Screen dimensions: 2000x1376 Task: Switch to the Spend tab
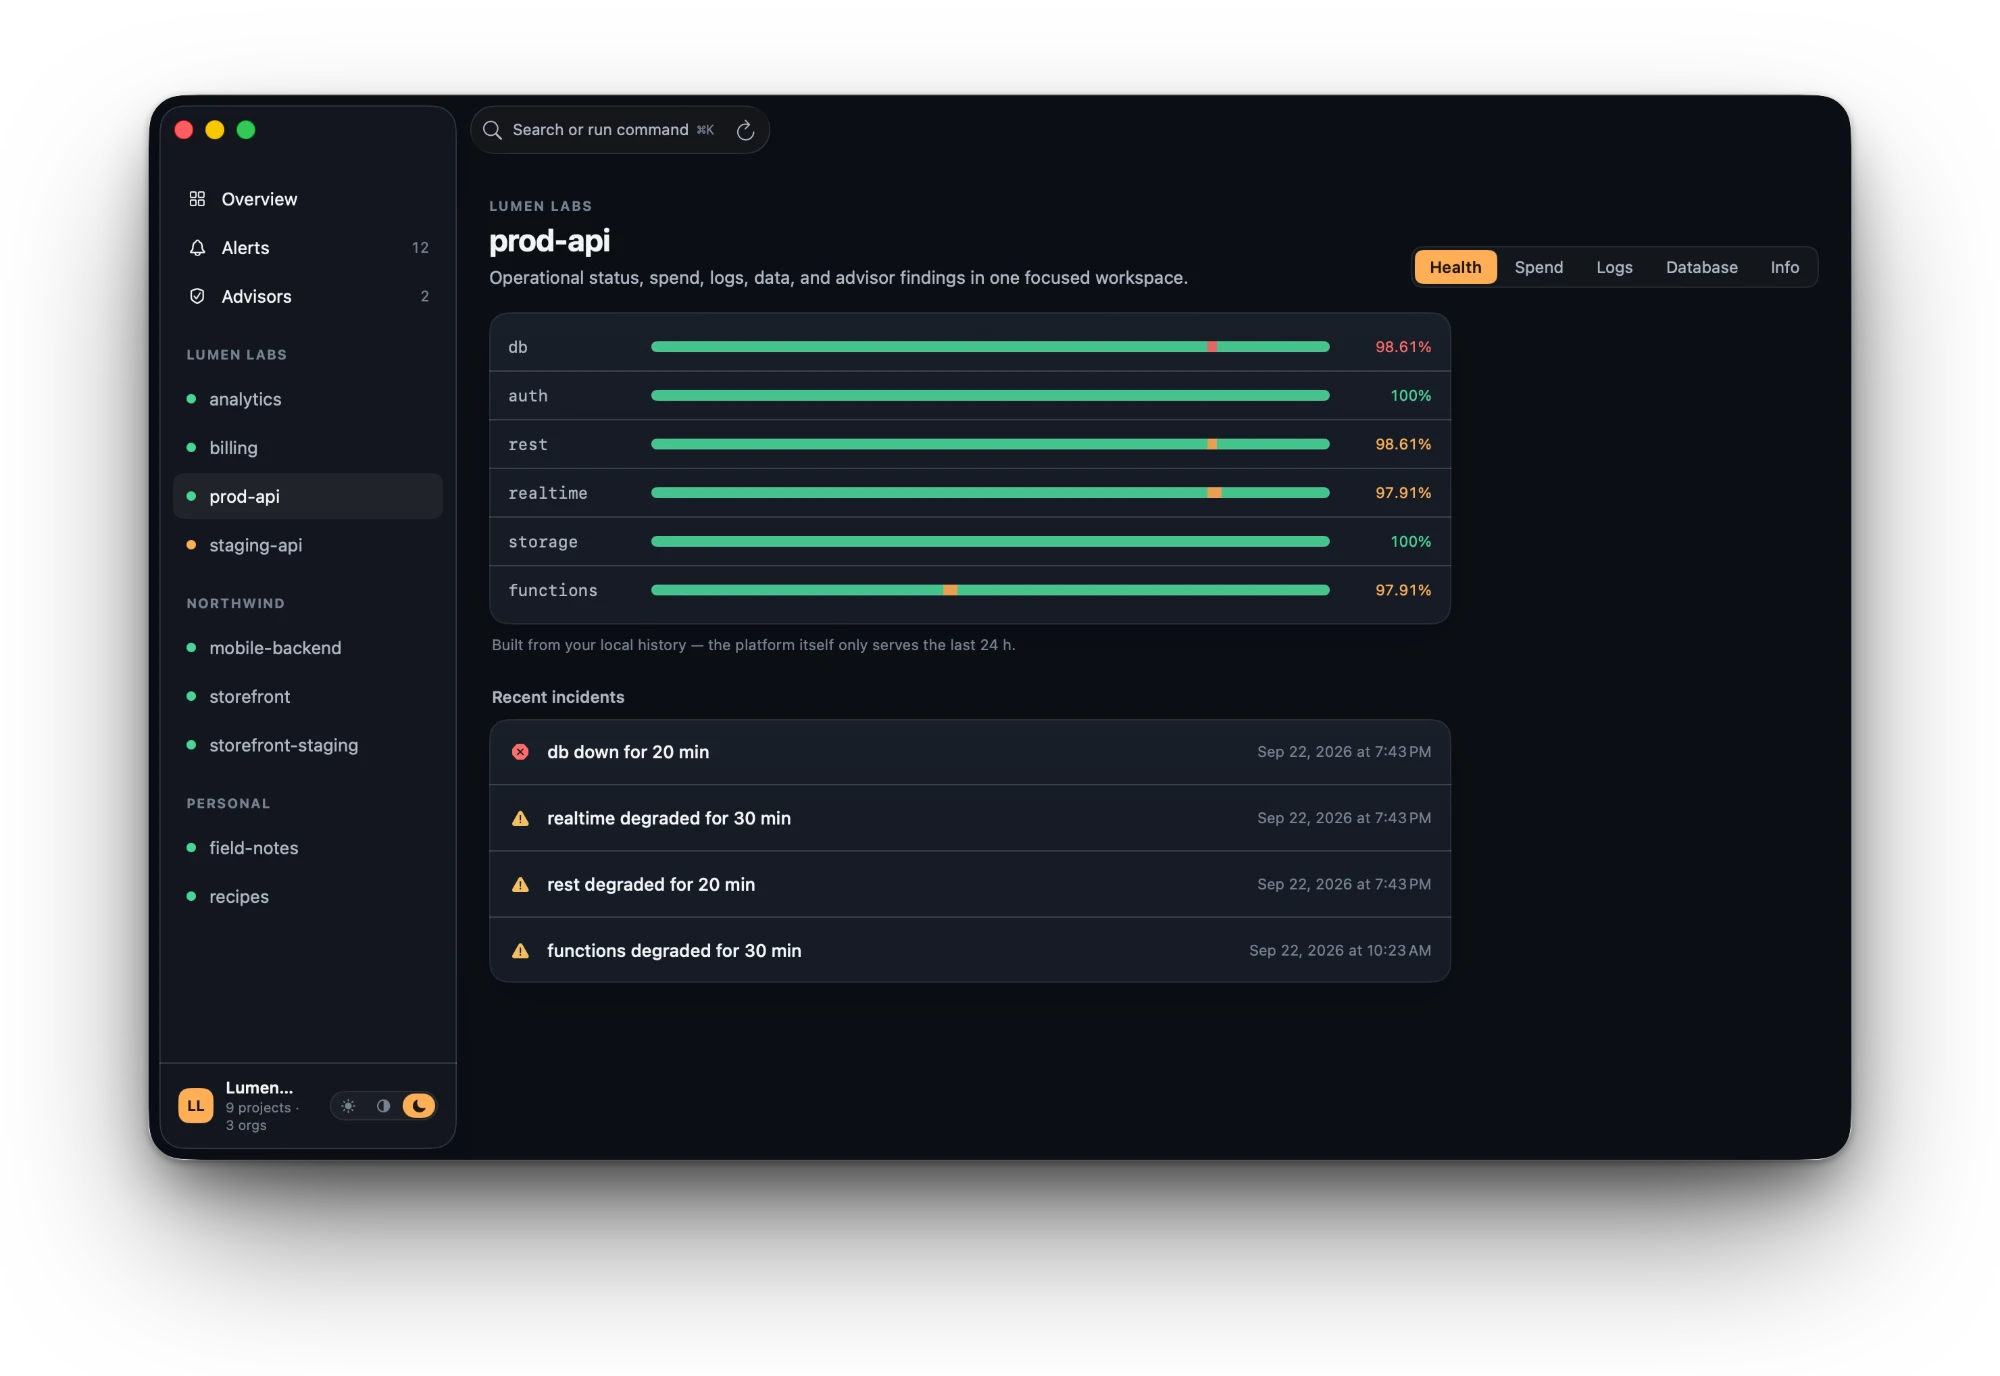pos(1538,267)
